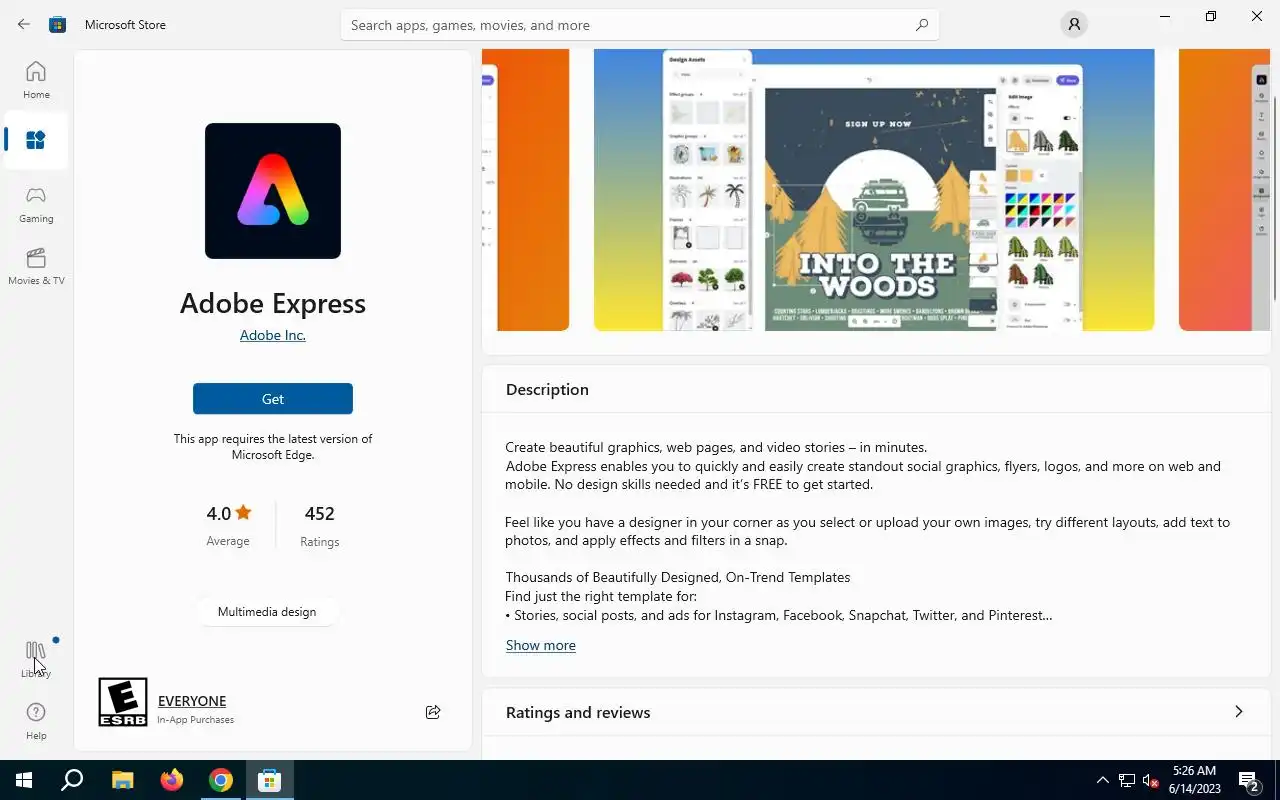The image size is (1280, 800).
Task: Launch Chrome from taskbar
Action: pyautogui.click(x=221, y=780)
